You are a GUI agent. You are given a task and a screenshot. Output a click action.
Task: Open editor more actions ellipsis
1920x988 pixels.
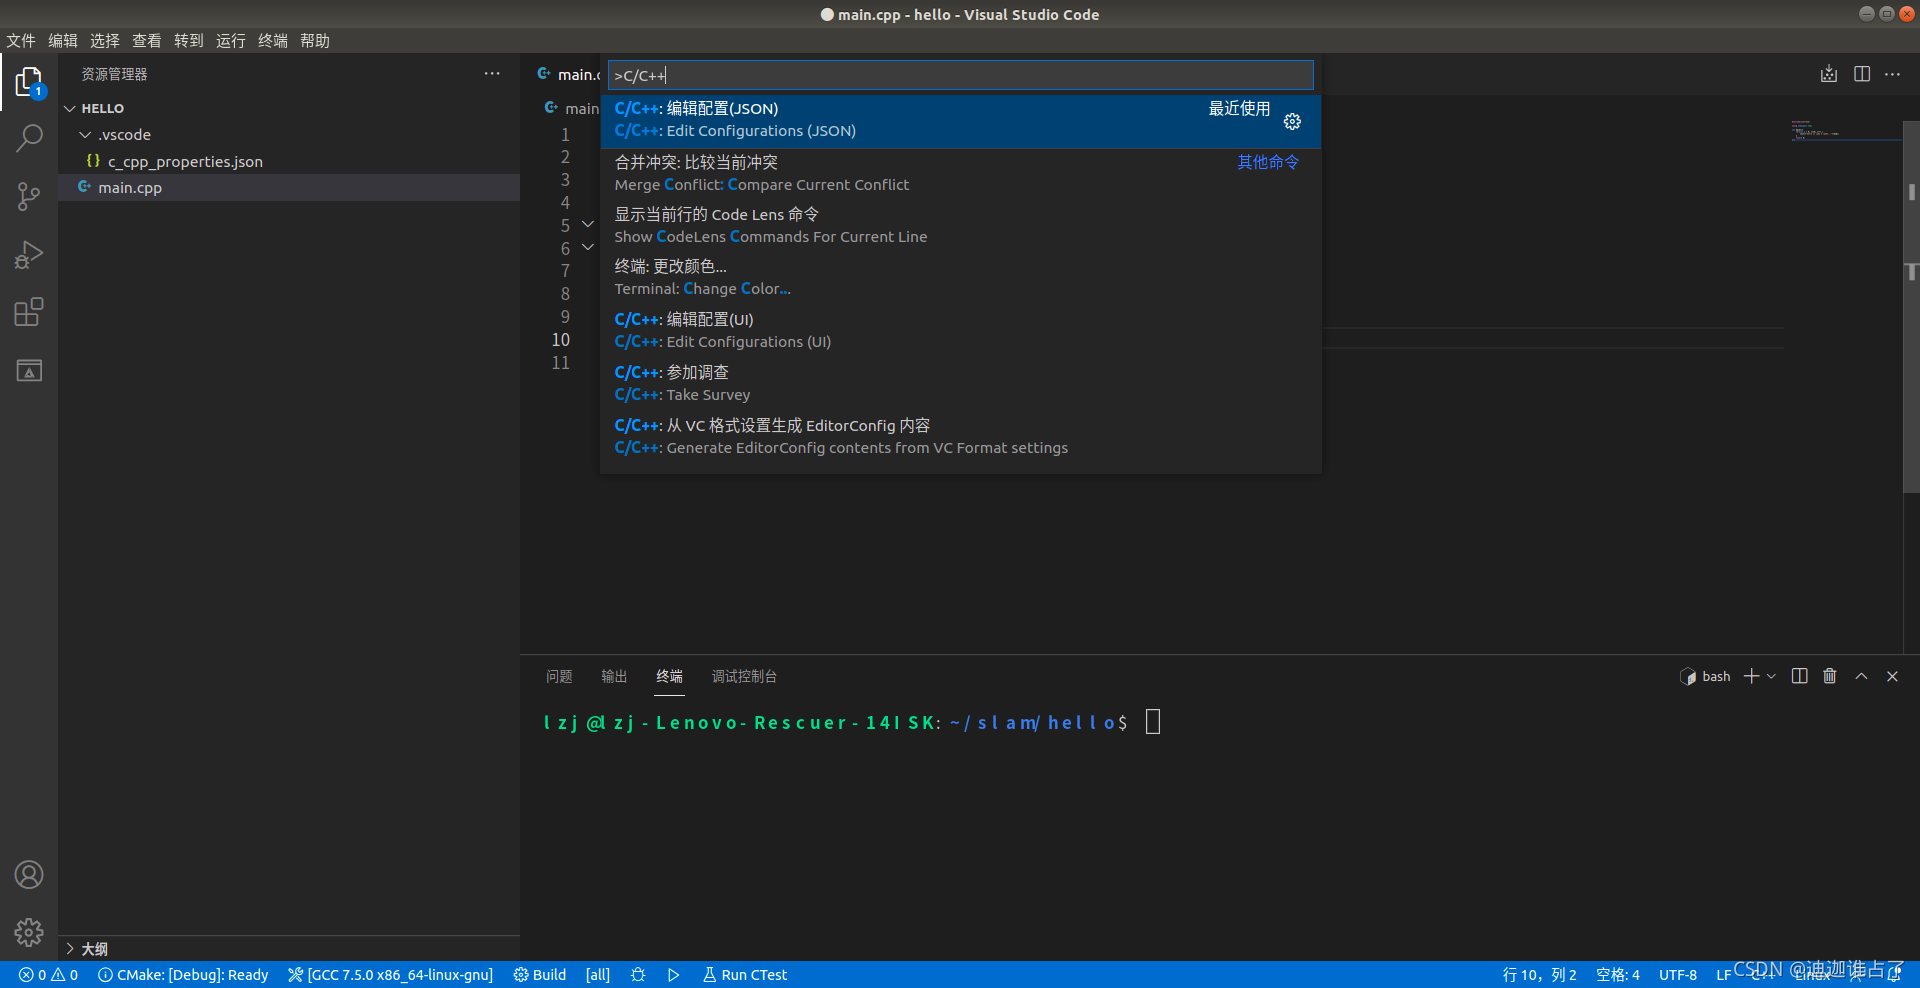[x=1893, y=74]
